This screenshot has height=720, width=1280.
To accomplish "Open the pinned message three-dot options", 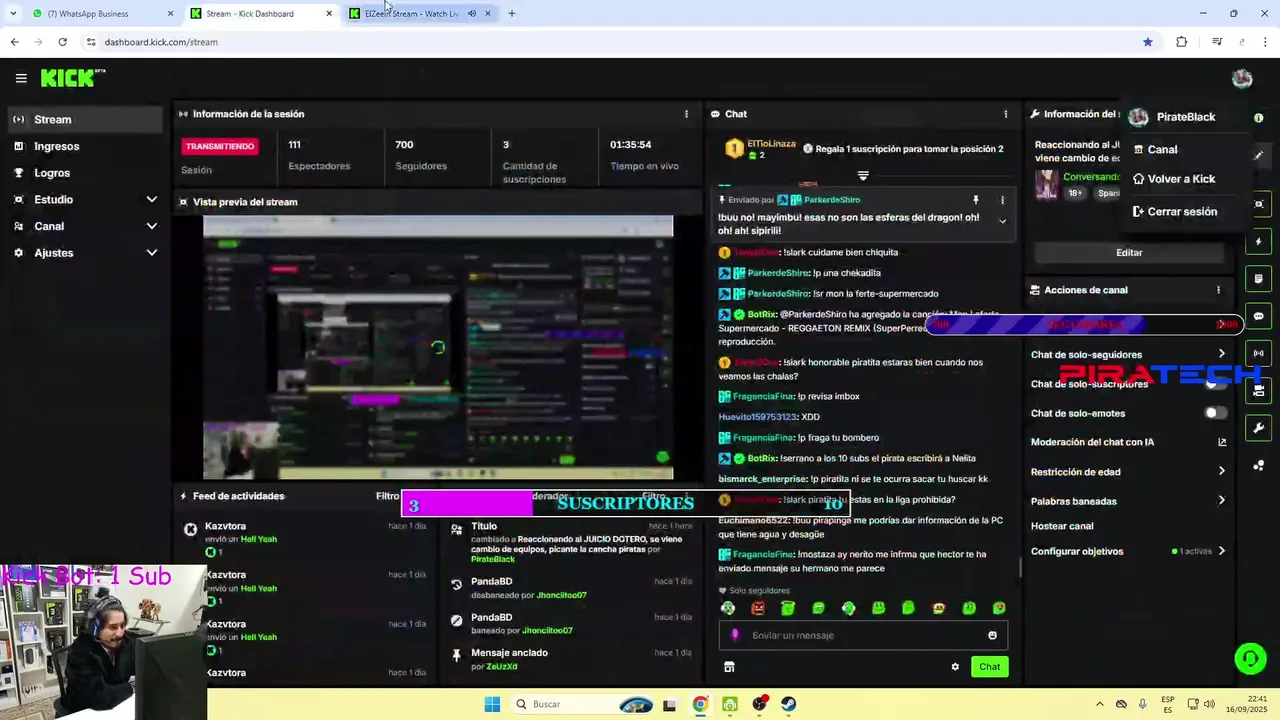I will click(x=1002, y=200).
